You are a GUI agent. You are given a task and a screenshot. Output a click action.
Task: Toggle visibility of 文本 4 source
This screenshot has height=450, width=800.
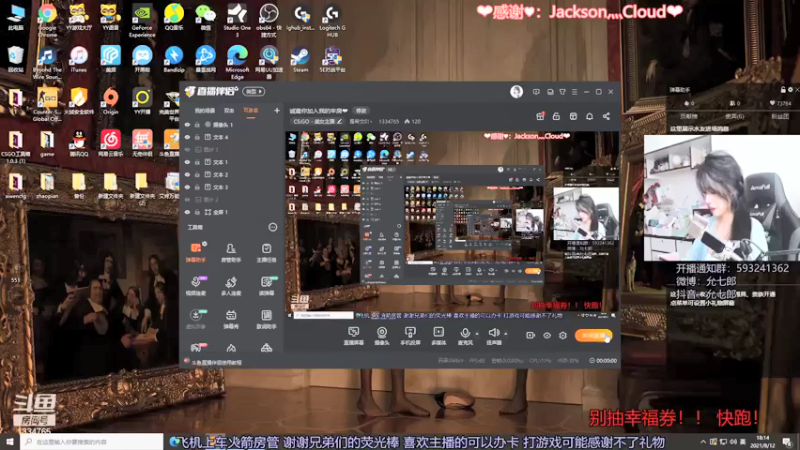point(187,137)
